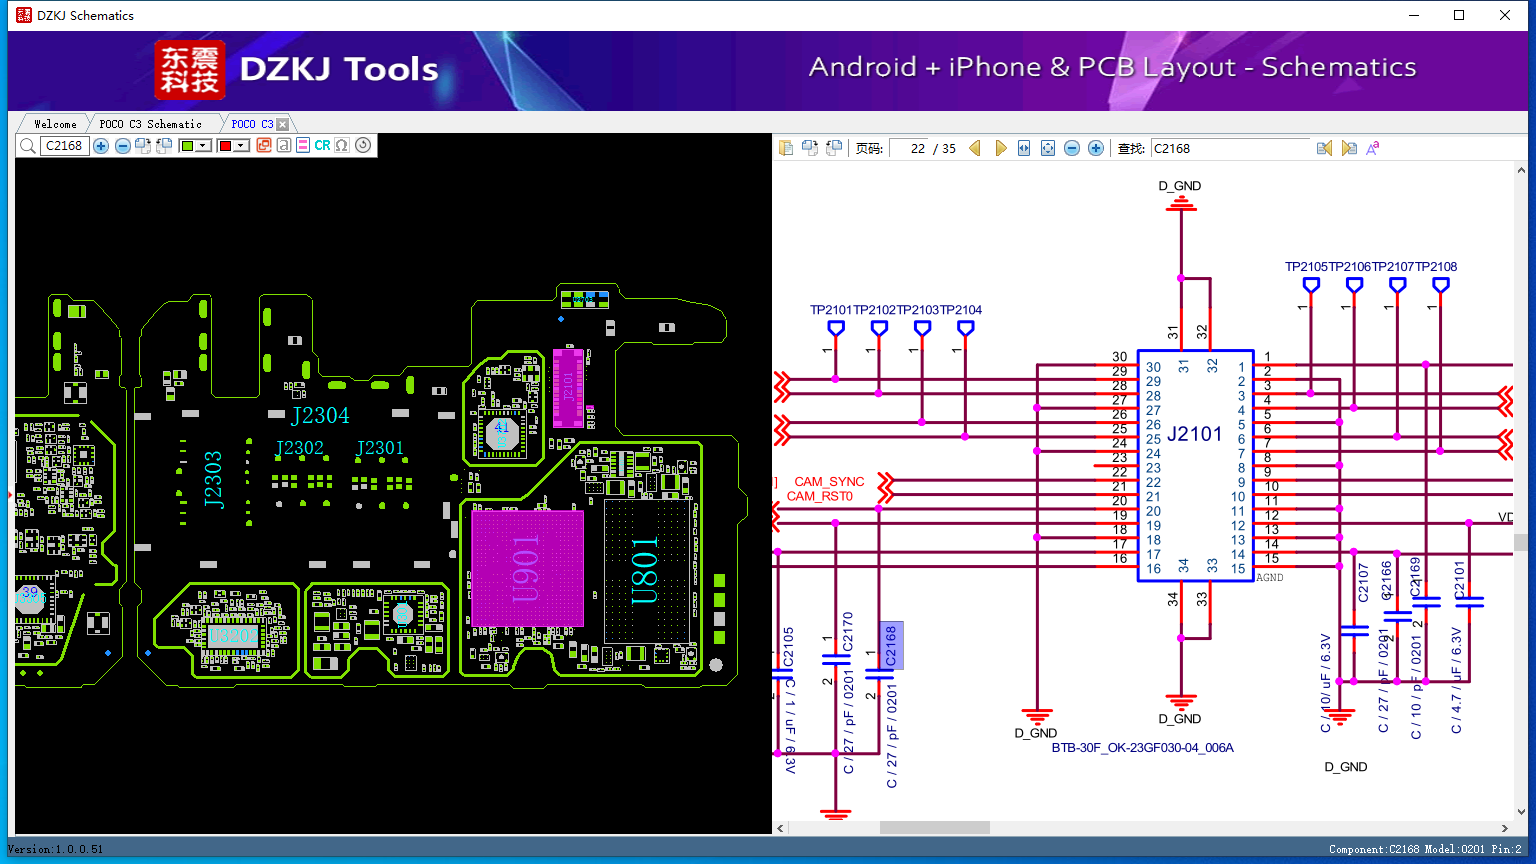Click the C2101 capacitor label
1536x864 pixels.
point(1459,580)
